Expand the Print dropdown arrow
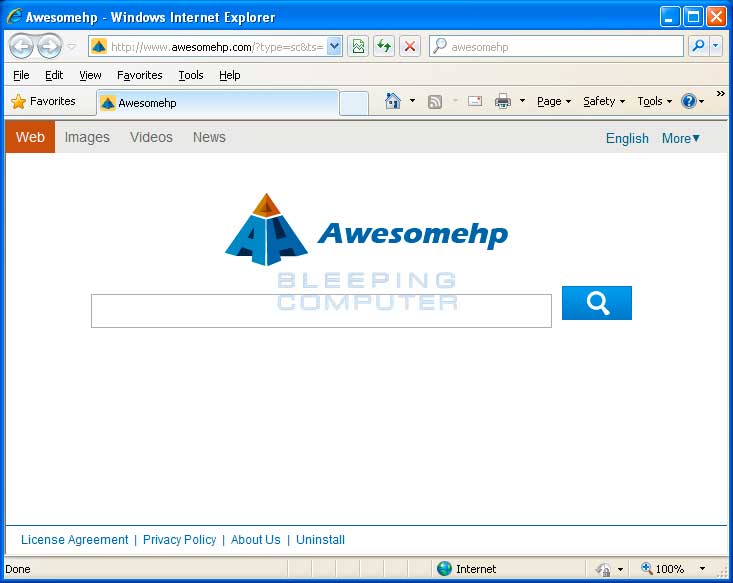This screenshot has height=583, width=733. pyautogui.click(x=522, y=101)
